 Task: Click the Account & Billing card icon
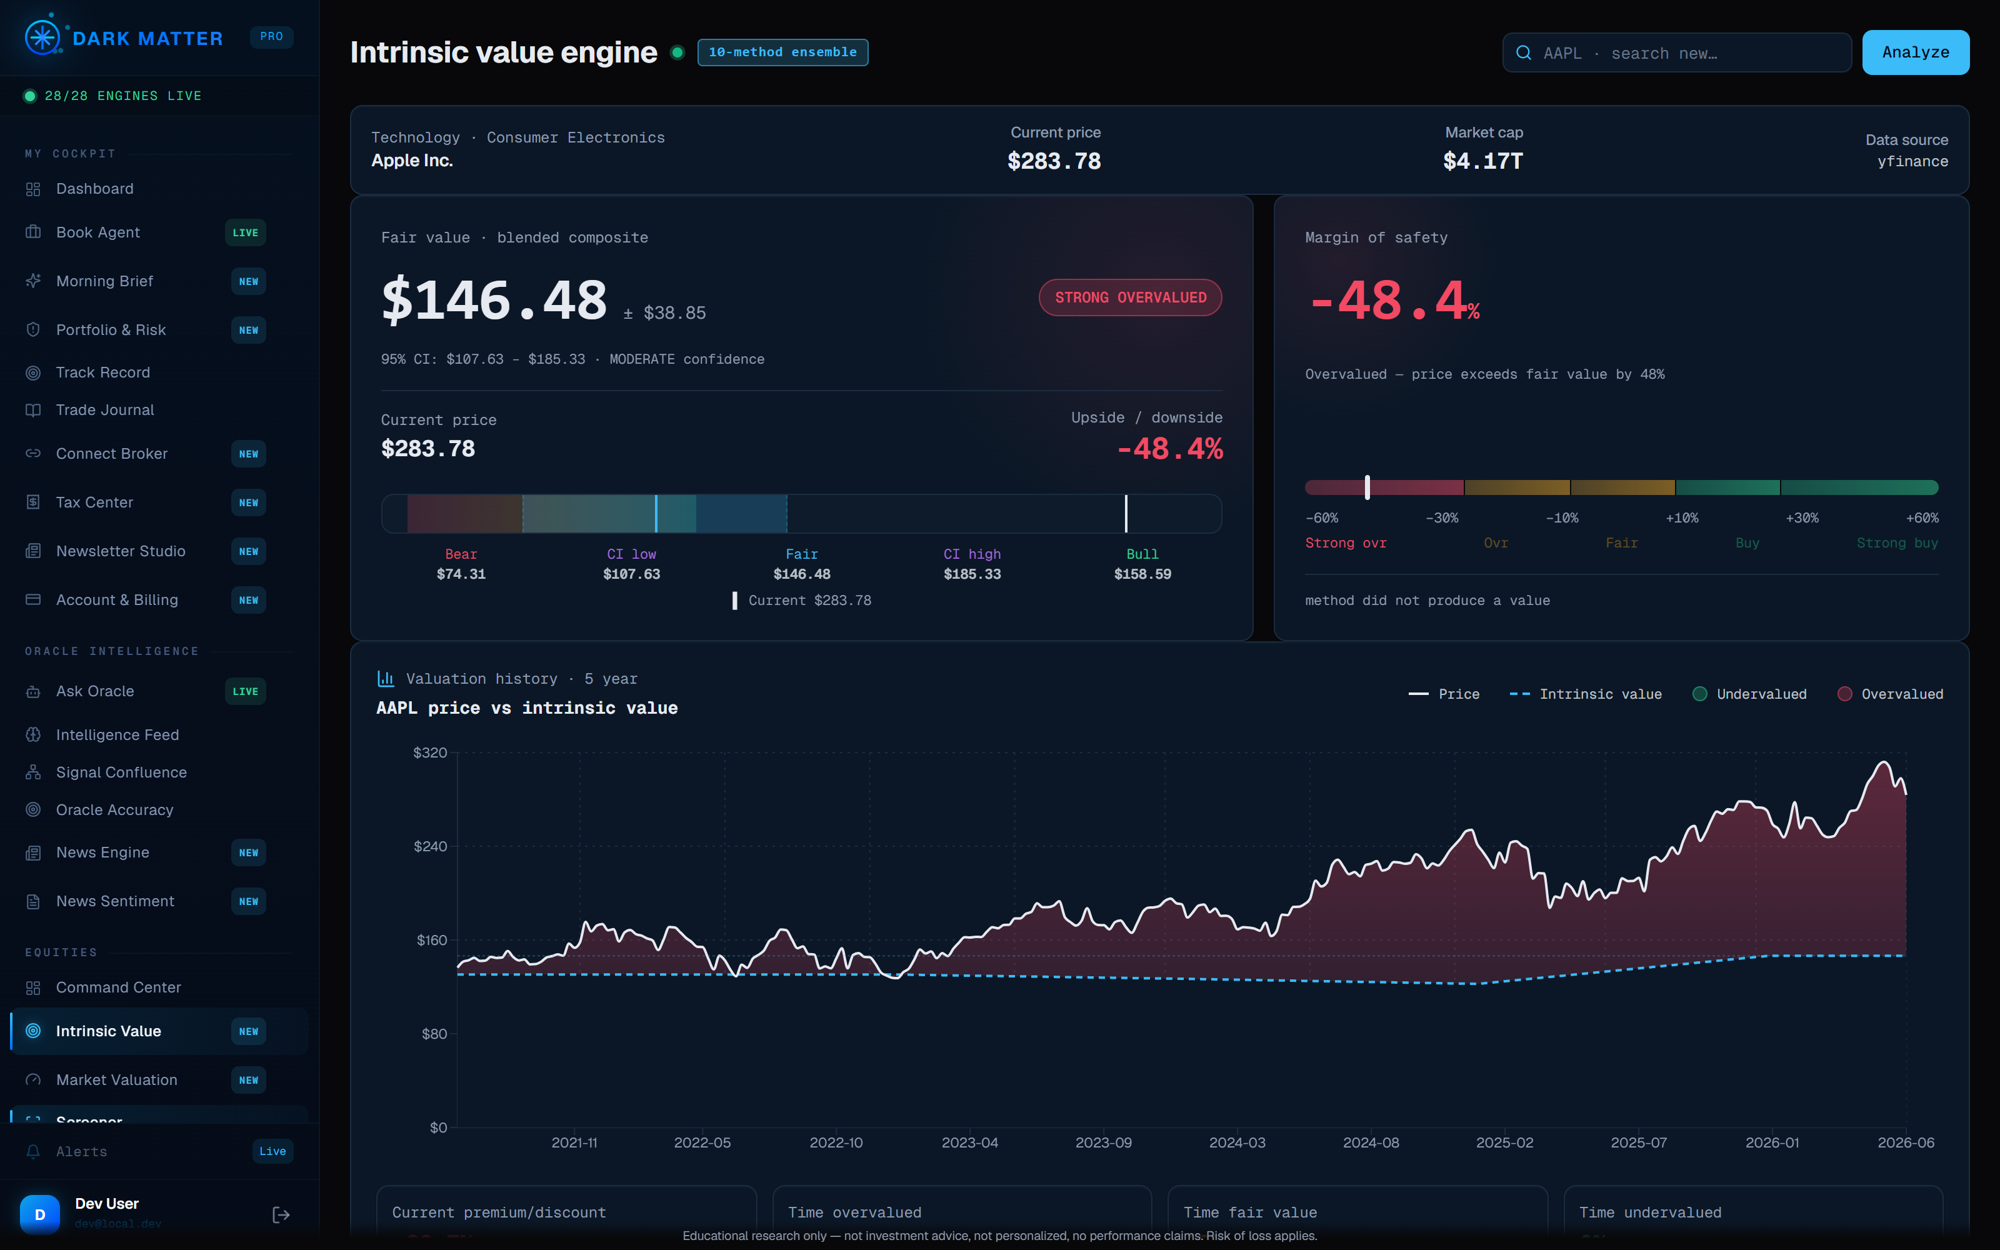[33, 600]
